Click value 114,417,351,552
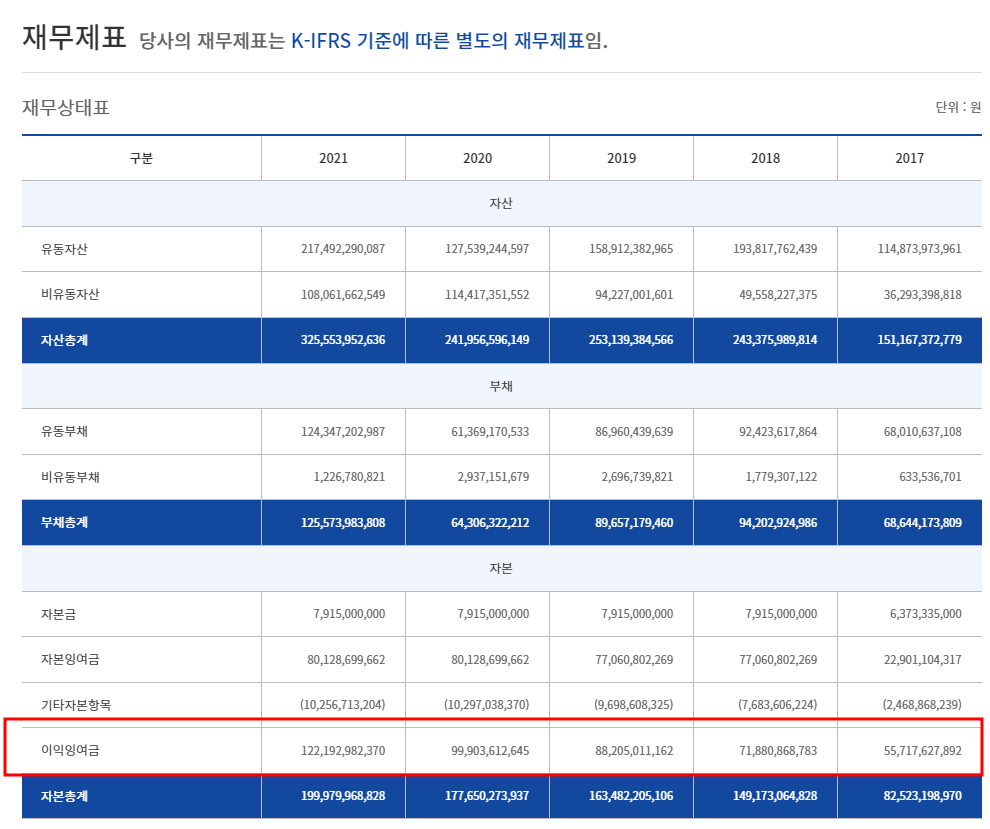Image resolution: width=990 pixels, height=829 pixels. pyautogui.click(x=487, y=294)
